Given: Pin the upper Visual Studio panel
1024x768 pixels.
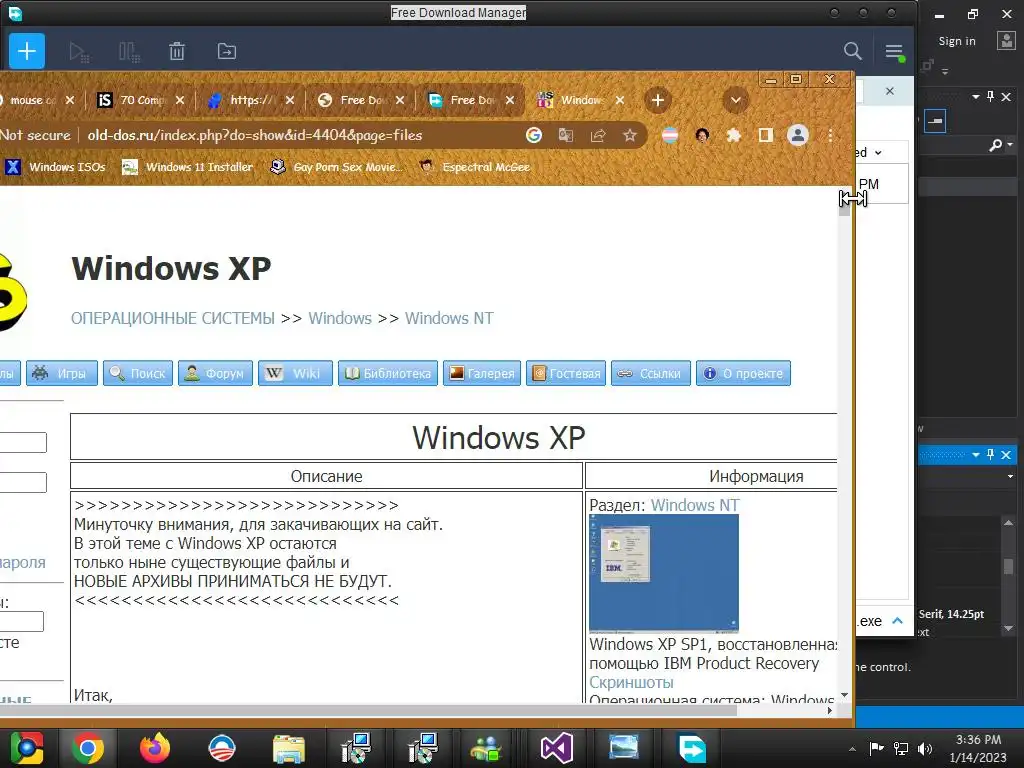Looking at the screenshot, I should point(991,97).
